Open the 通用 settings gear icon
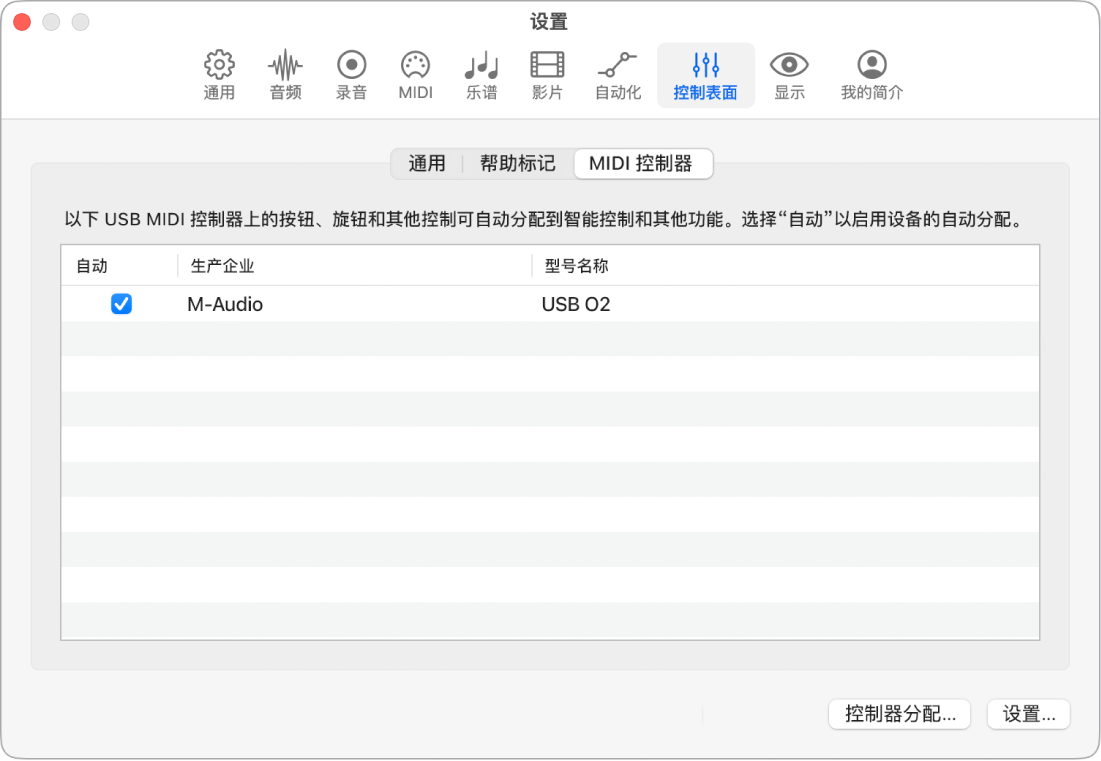Viewport: 1101px width, 761px height. [x=219, y=75]
